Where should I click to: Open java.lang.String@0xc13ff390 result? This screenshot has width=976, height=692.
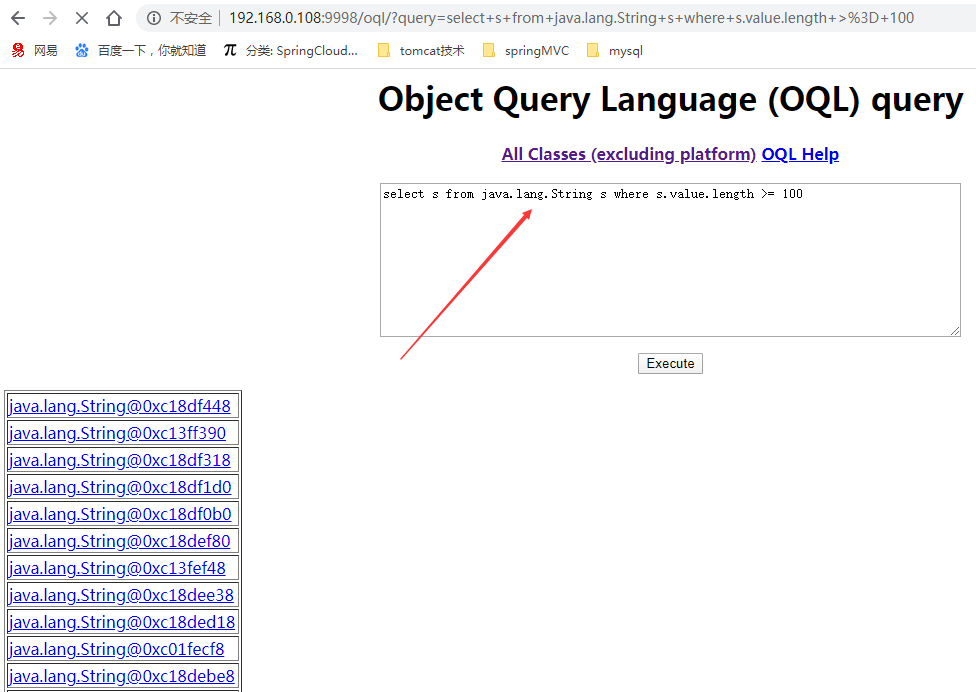117,433
